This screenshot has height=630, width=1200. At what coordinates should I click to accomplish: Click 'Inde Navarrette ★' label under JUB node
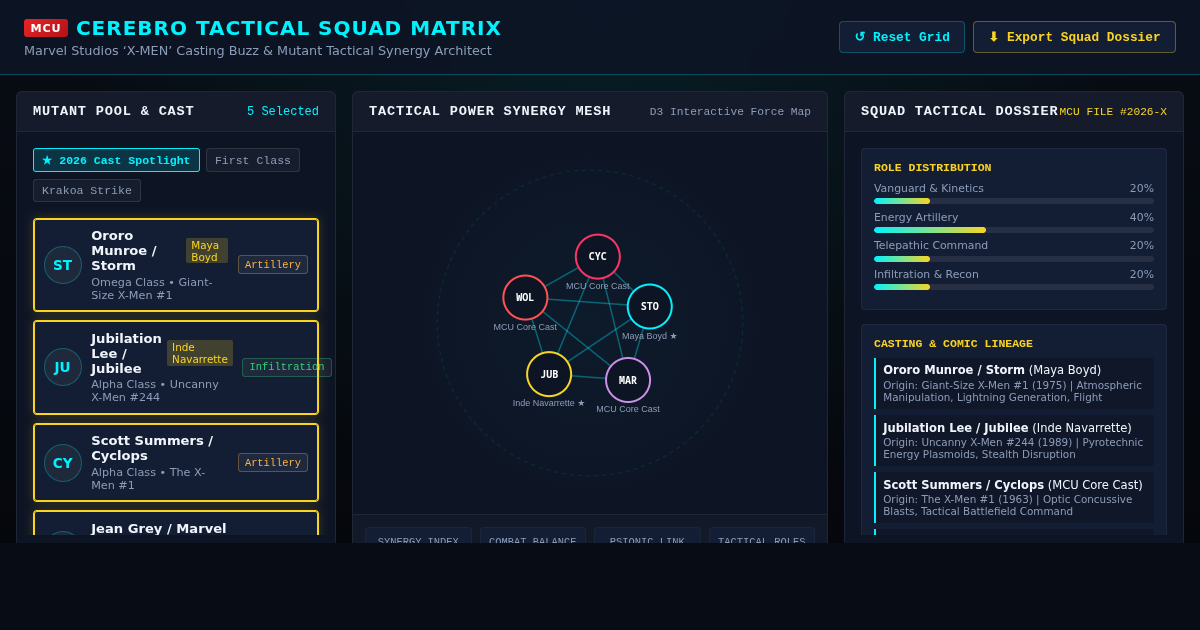point(549,403)
